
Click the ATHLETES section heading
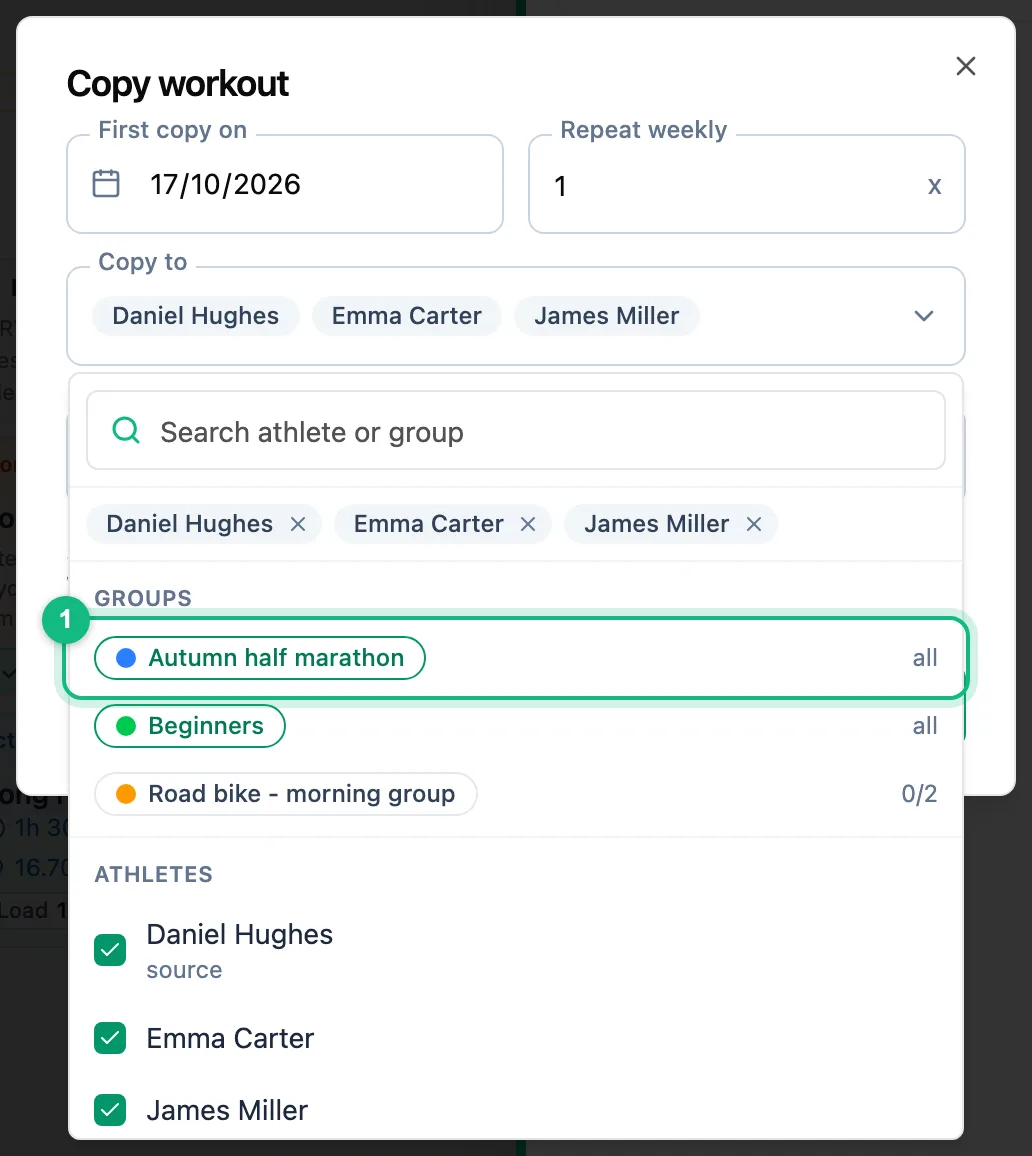[153, 874]
